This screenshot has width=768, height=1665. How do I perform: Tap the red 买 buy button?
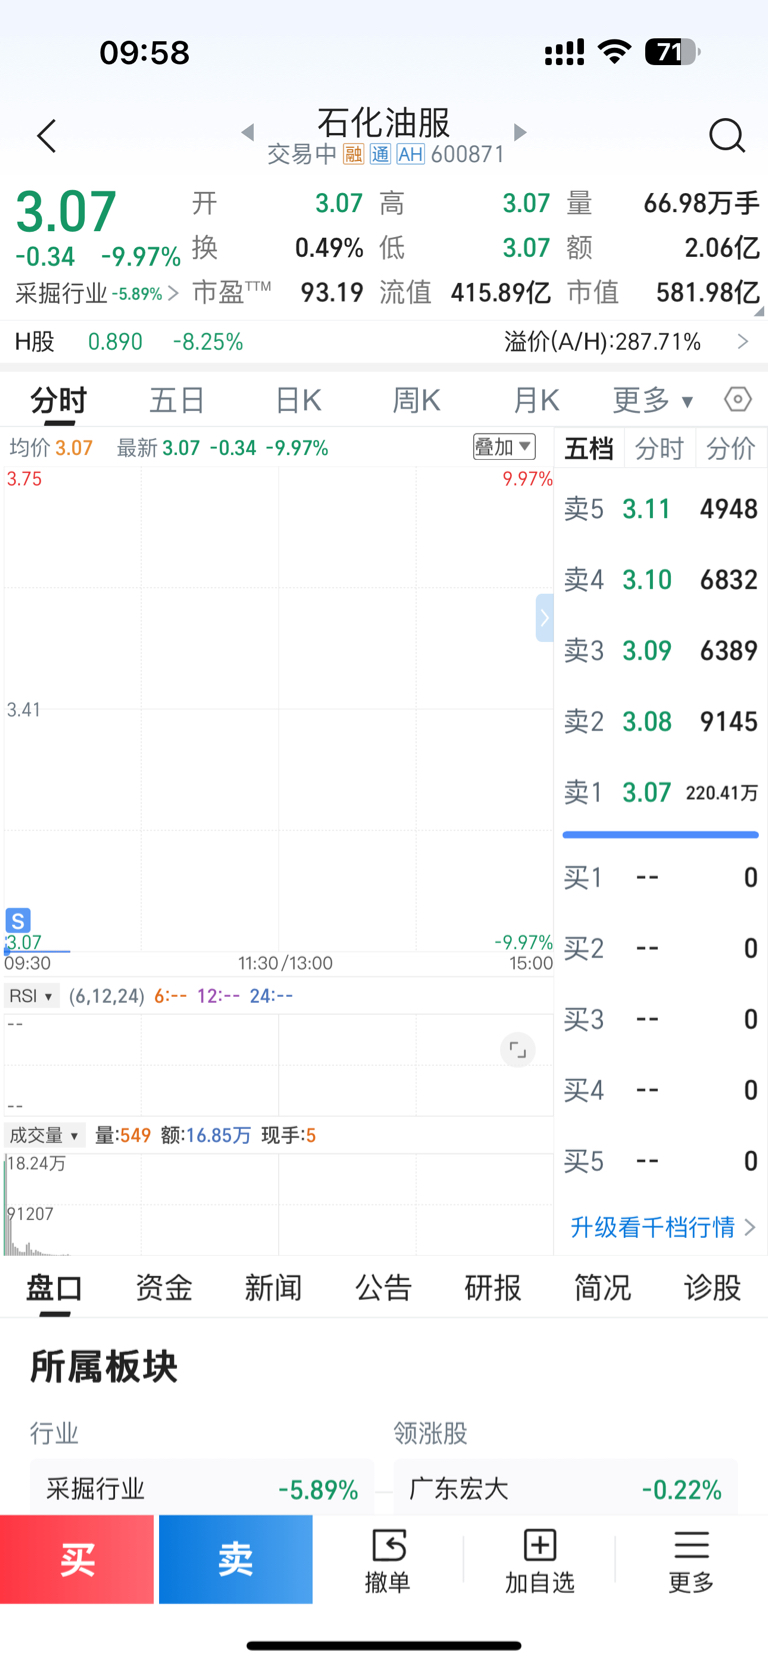(77, 1559)
